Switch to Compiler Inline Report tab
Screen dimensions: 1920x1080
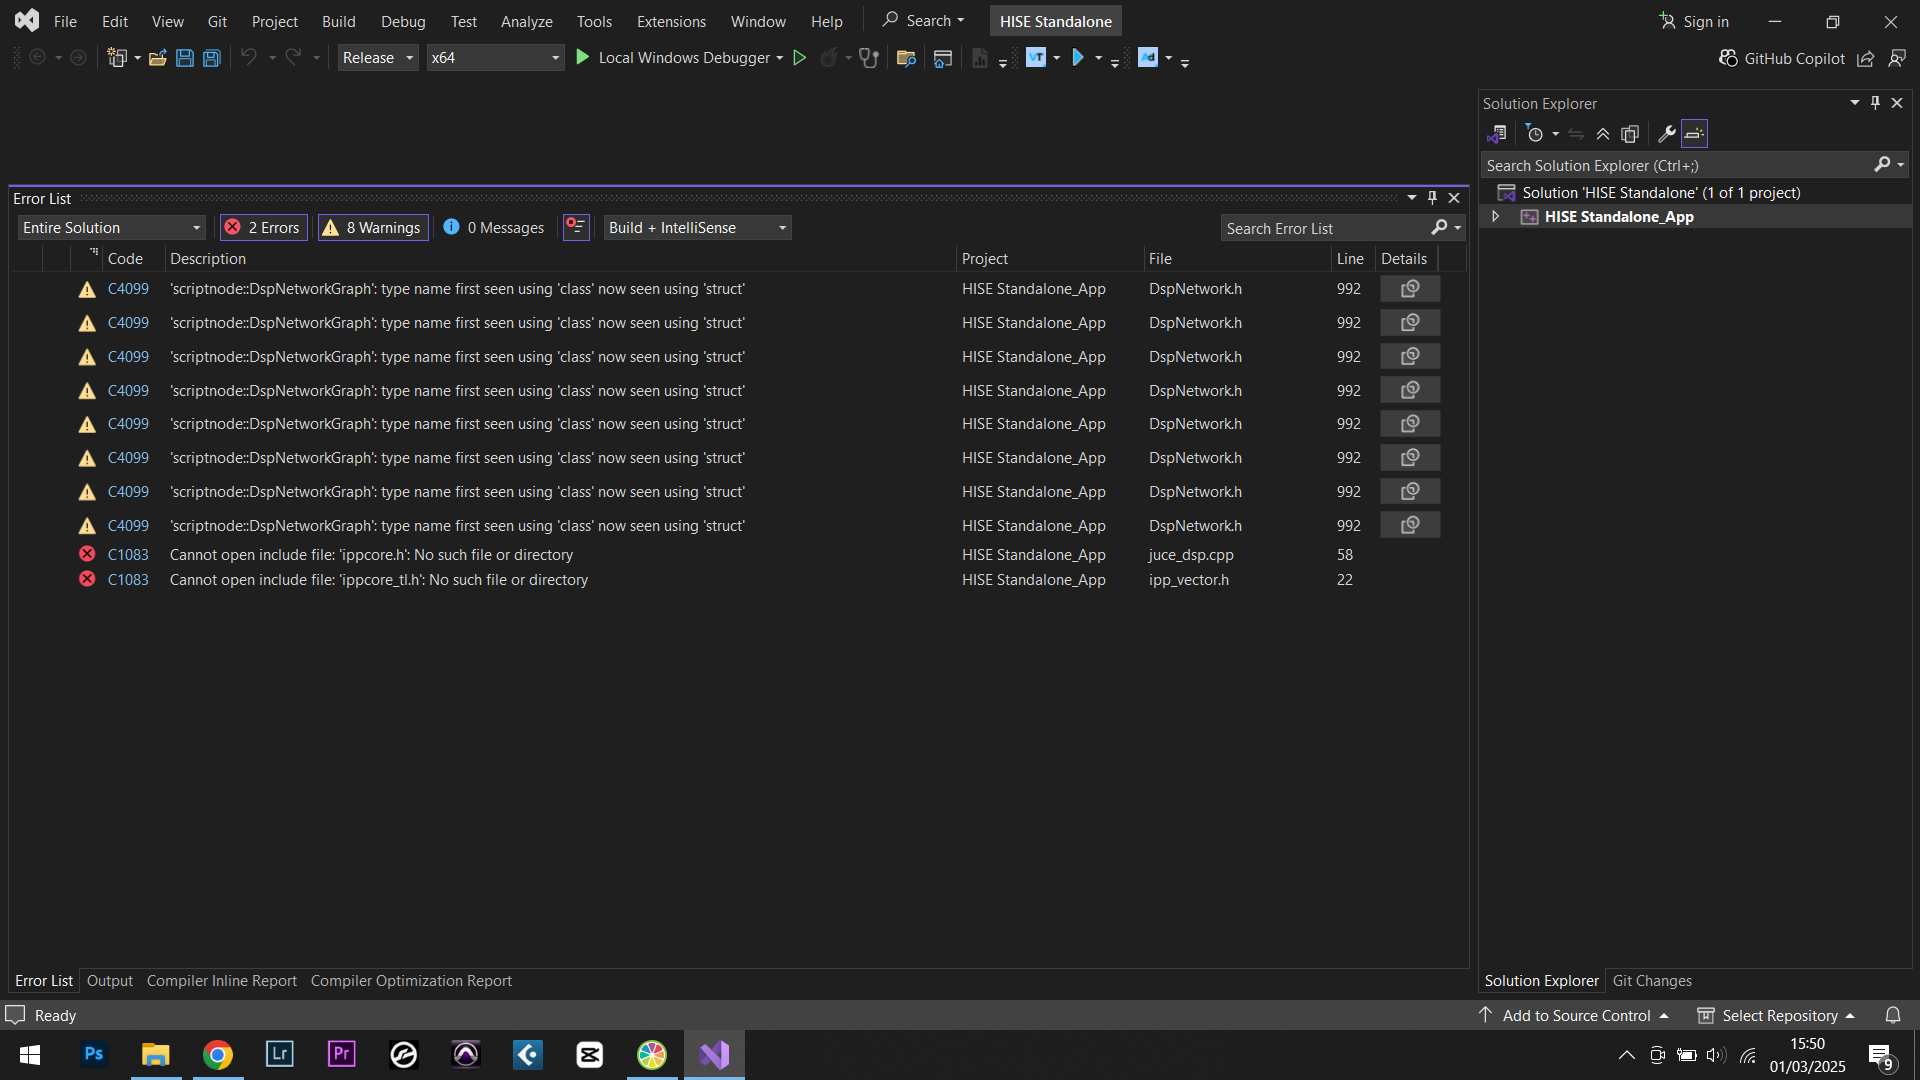pos(222,981)
